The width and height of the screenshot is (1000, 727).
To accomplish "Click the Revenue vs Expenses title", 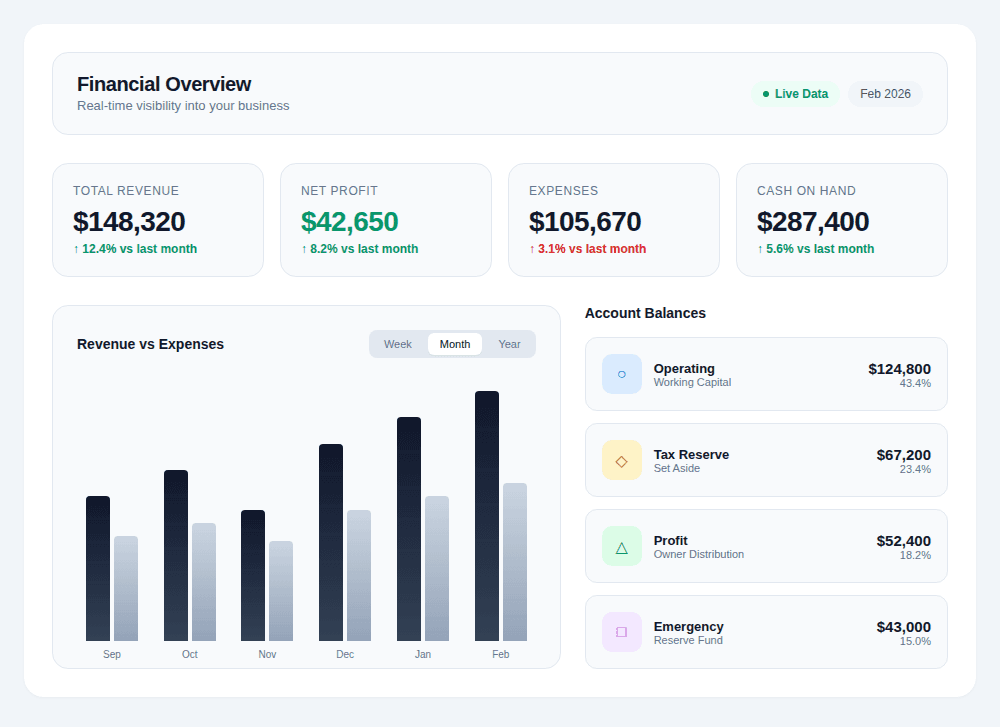I will click(x=151, y=344).
